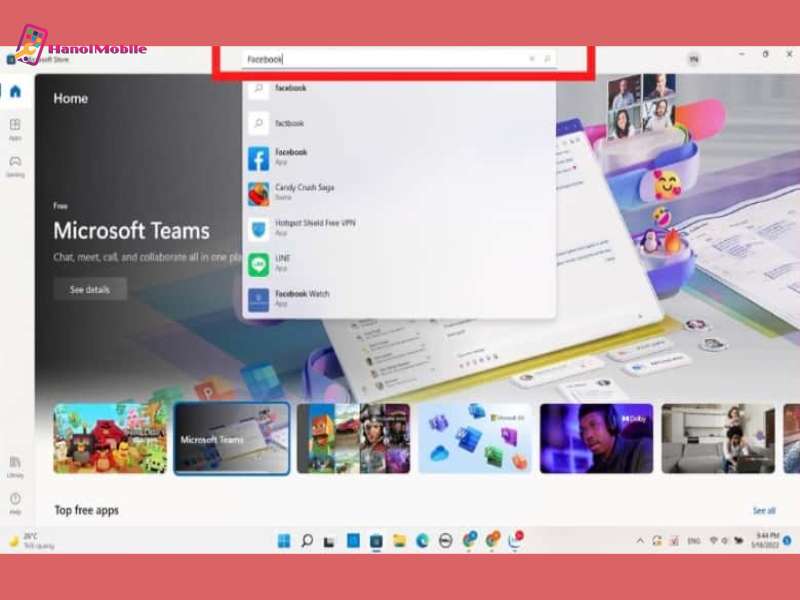This screenshot has width=800, height=600.
Task: Open the Apps section in sidebar
Action: pyautogui.click(x=15, y=129)
